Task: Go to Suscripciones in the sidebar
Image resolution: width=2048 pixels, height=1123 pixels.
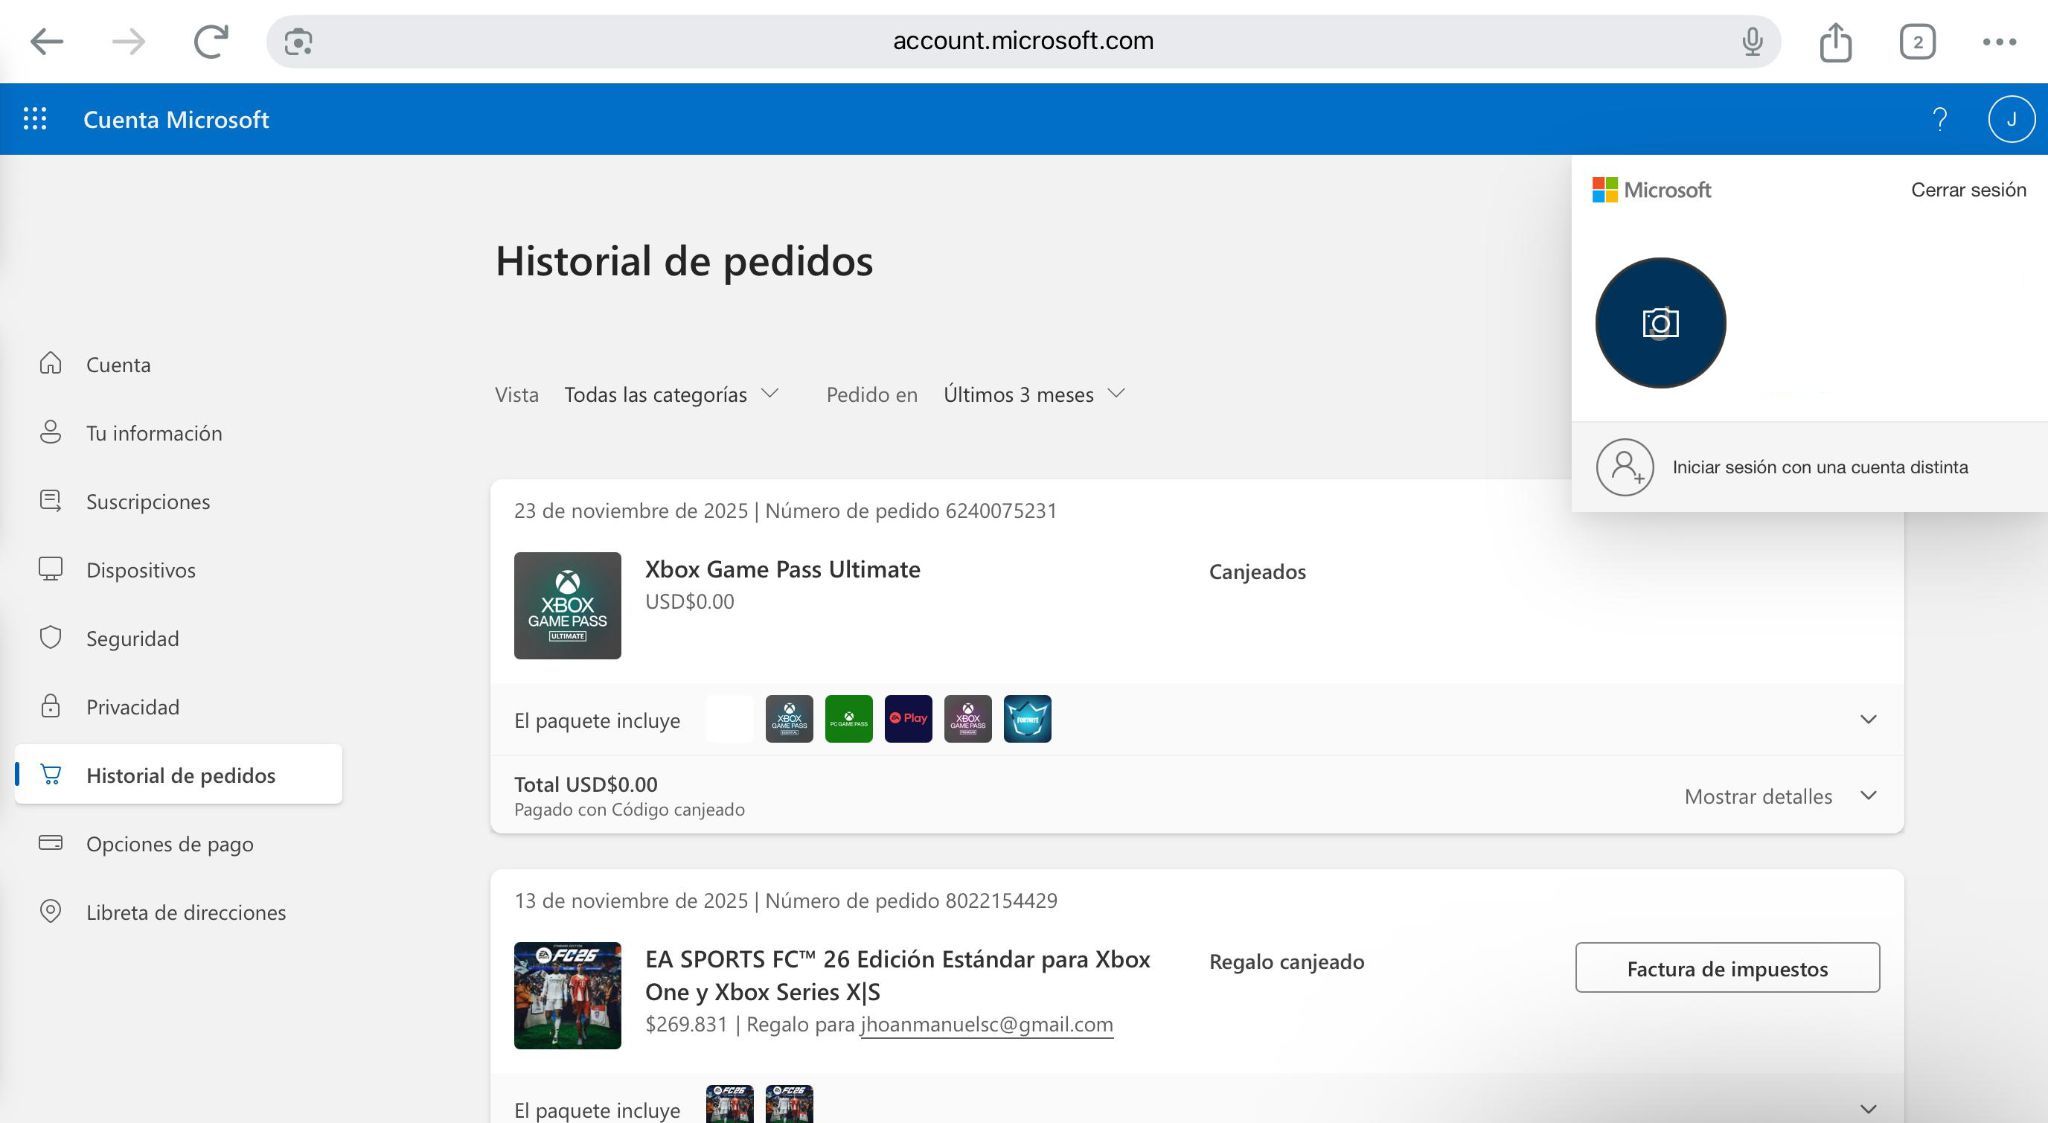Action: (148, 502)
